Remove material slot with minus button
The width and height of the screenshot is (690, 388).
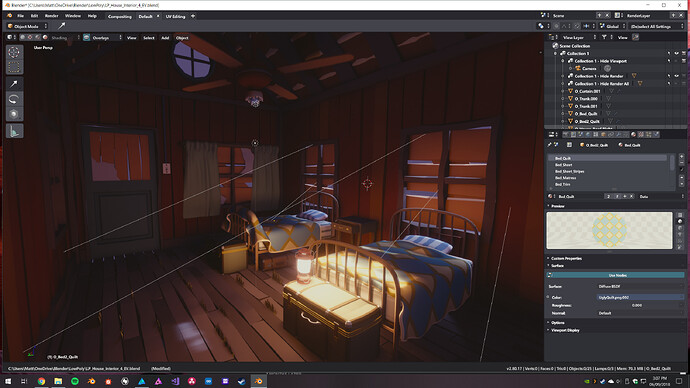click(x=681, y=163)
